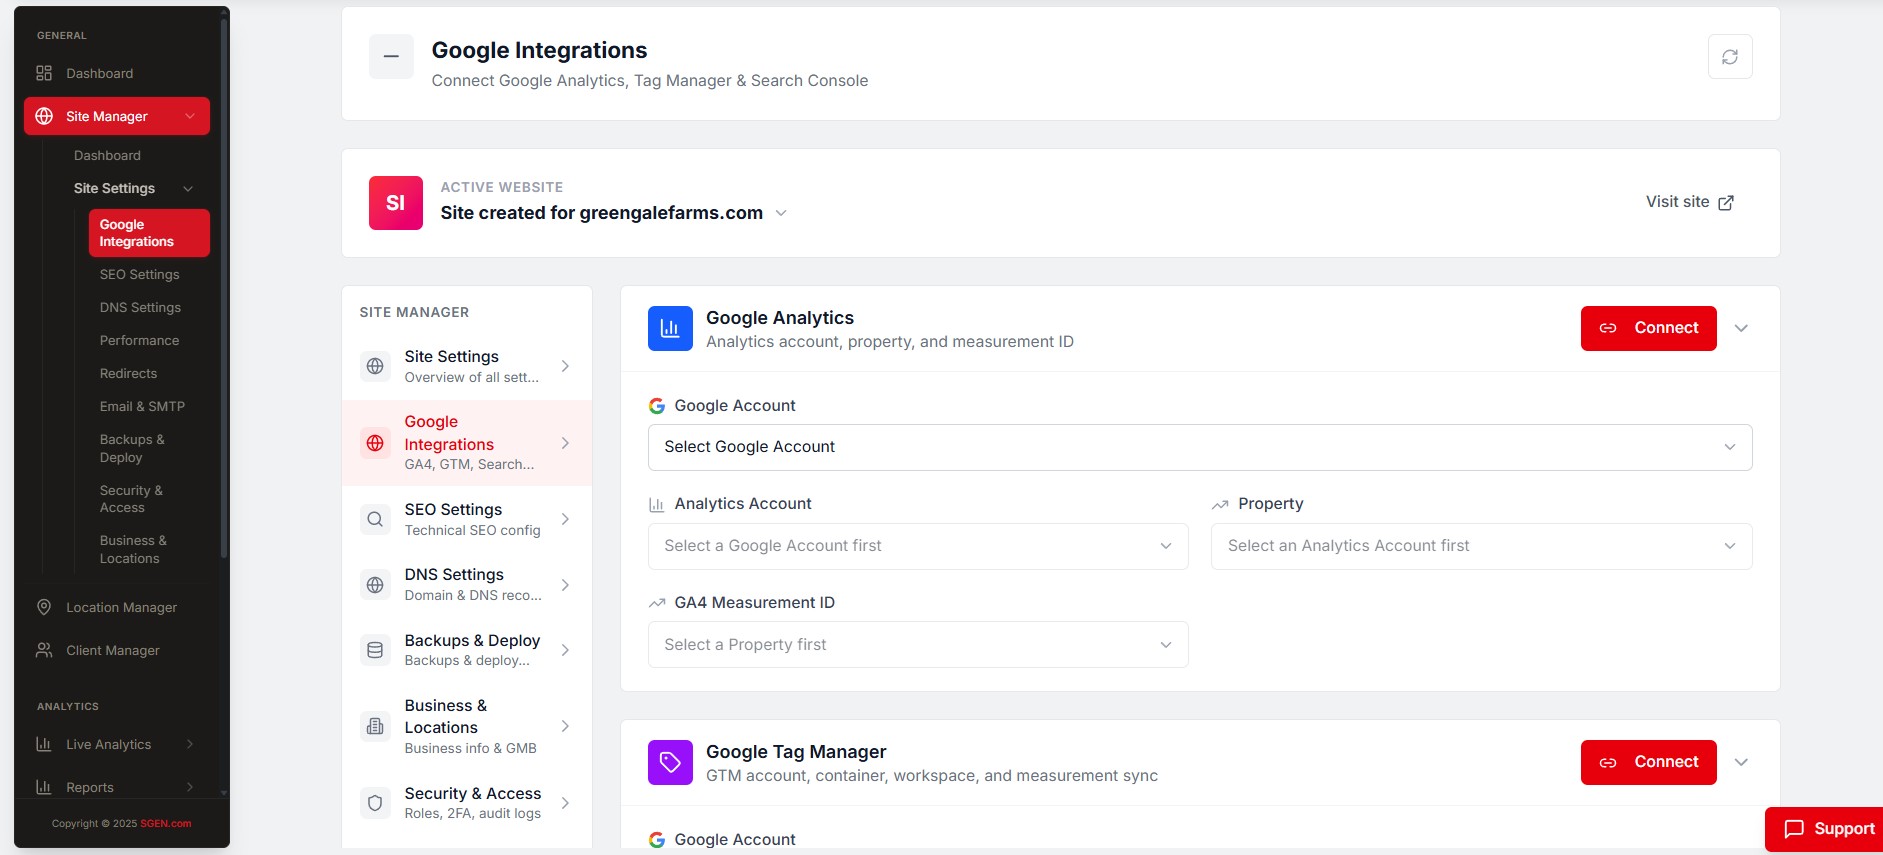Viewport: 1883px width, 855px height.
Task: Open DNS Settings card in Site Manager panel
Action: 467,585
